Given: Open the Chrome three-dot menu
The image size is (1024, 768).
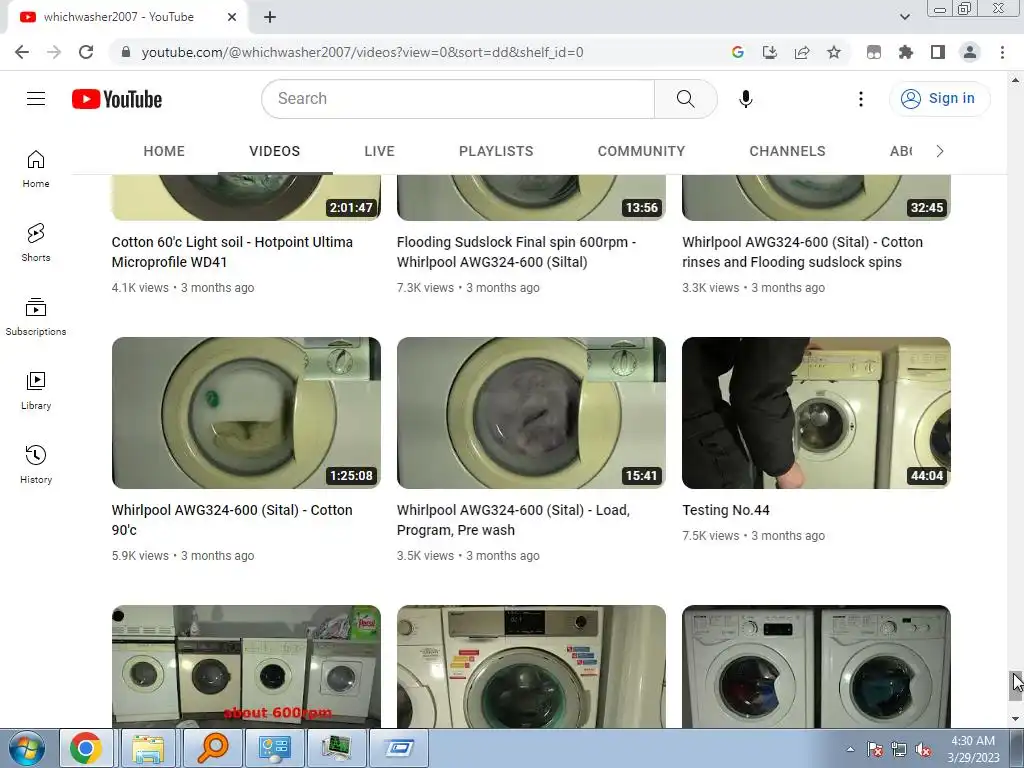Looking at the screenshot, I should 1002,52.
